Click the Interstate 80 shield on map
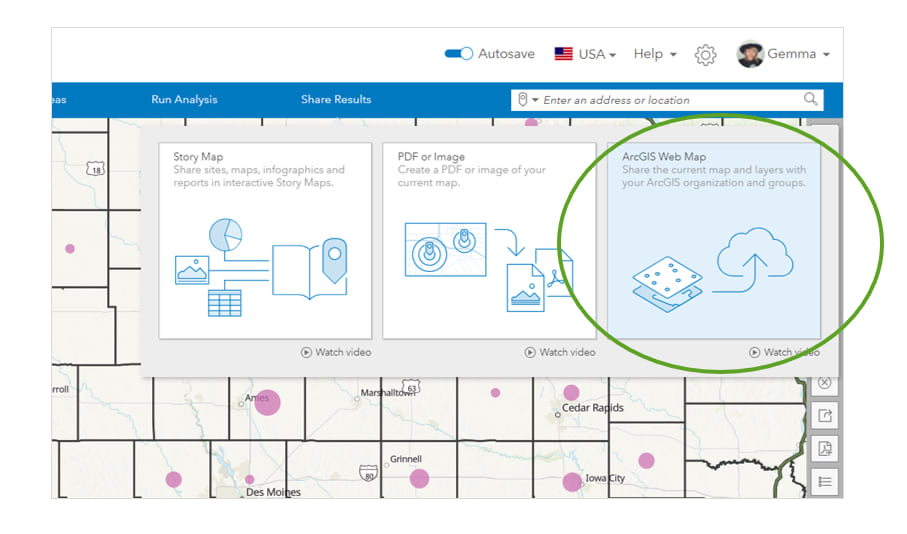This screenshot has width=907, height=534. pos(368,474)
